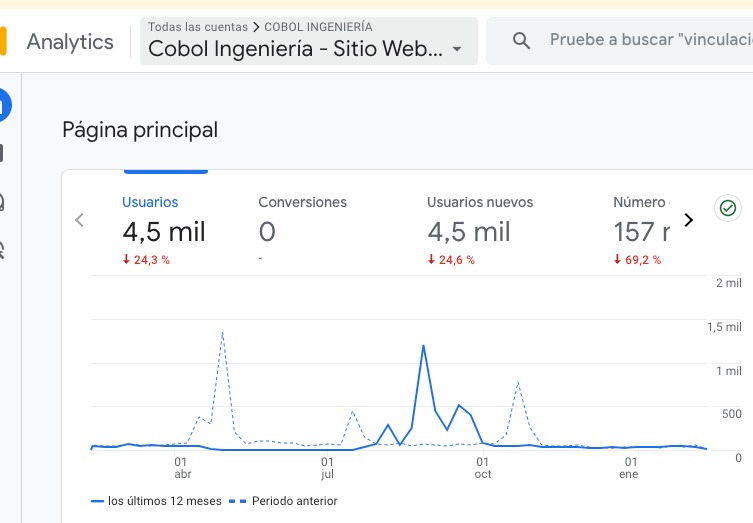This screenshot has height=523, width=753.
Task: Select the Usuarios nuevos metric tab
Action: click(x=480, y=230)
